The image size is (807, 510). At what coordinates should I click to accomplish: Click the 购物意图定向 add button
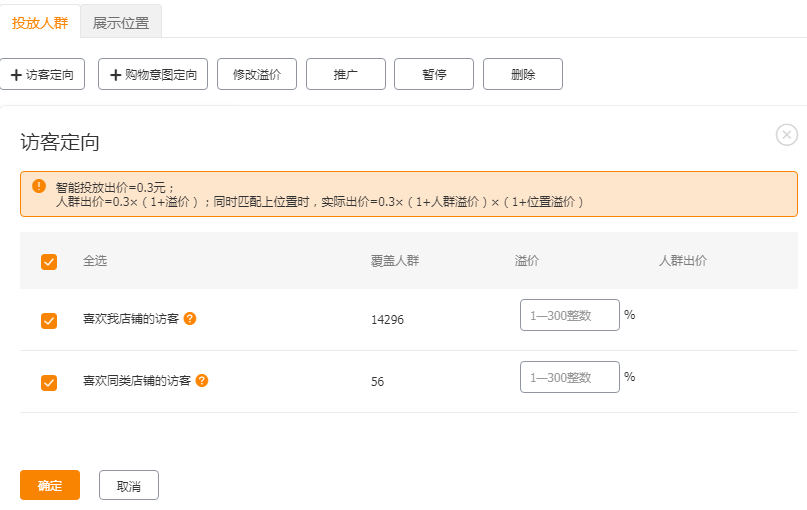click(x=153, y=75)
